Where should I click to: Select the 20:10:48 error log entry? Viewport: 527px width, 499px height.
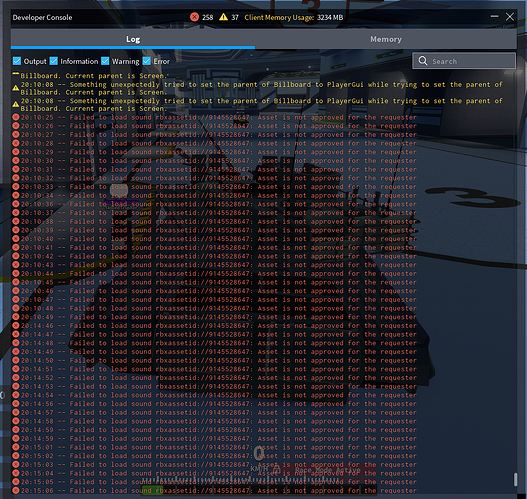[x=214, y=308]
